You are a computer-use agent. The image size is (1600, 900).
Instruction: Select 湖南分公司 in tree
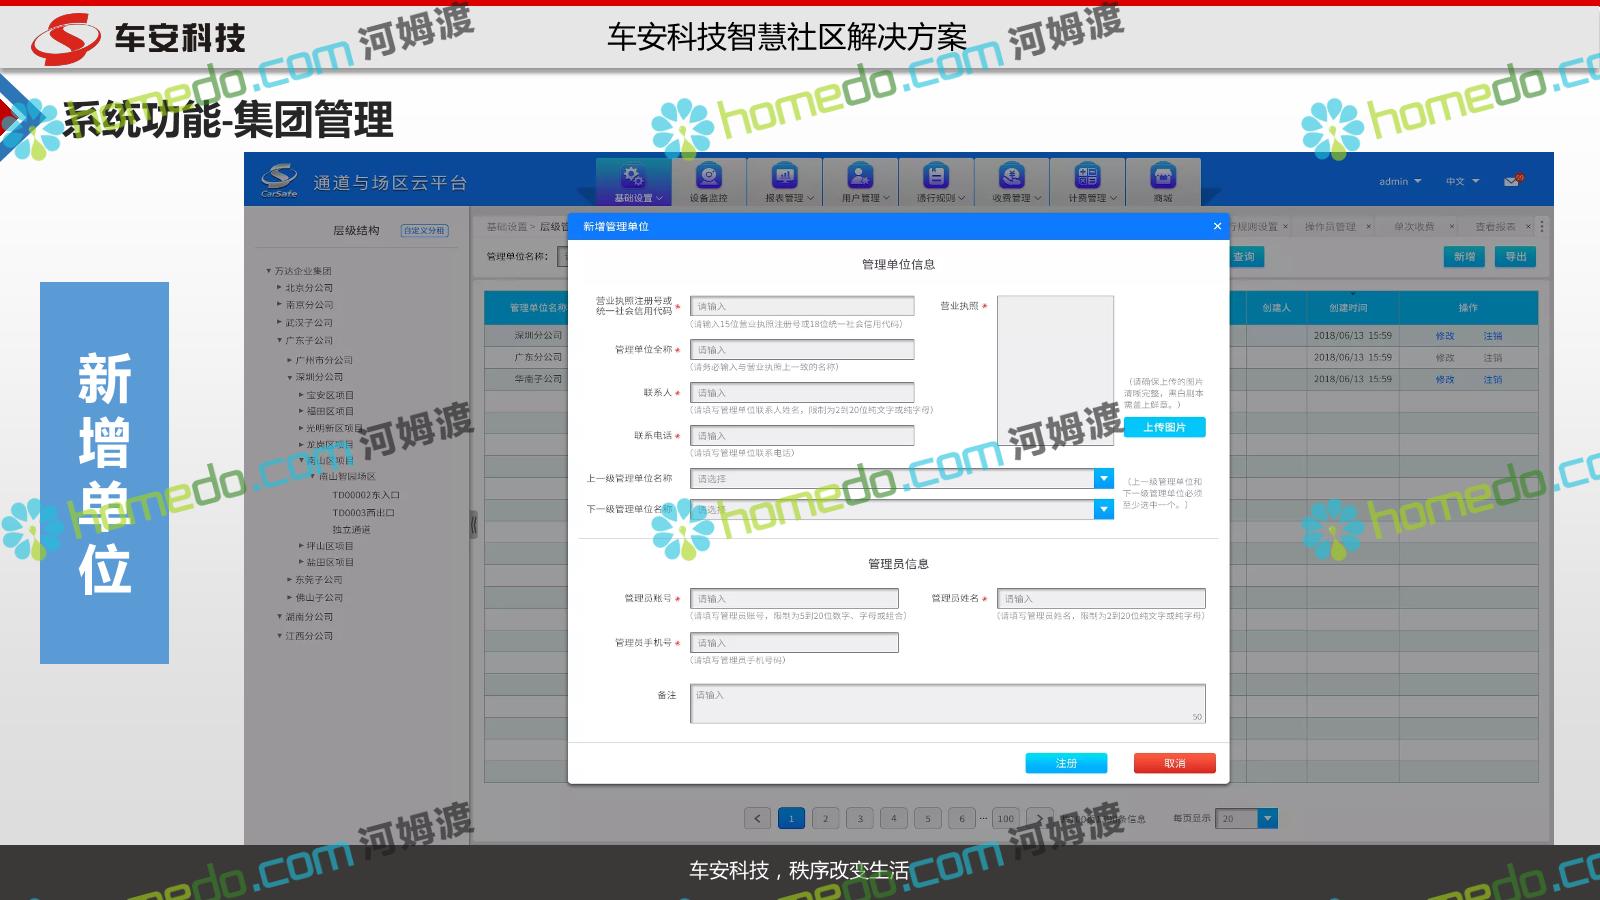click(x=309, y=617)
